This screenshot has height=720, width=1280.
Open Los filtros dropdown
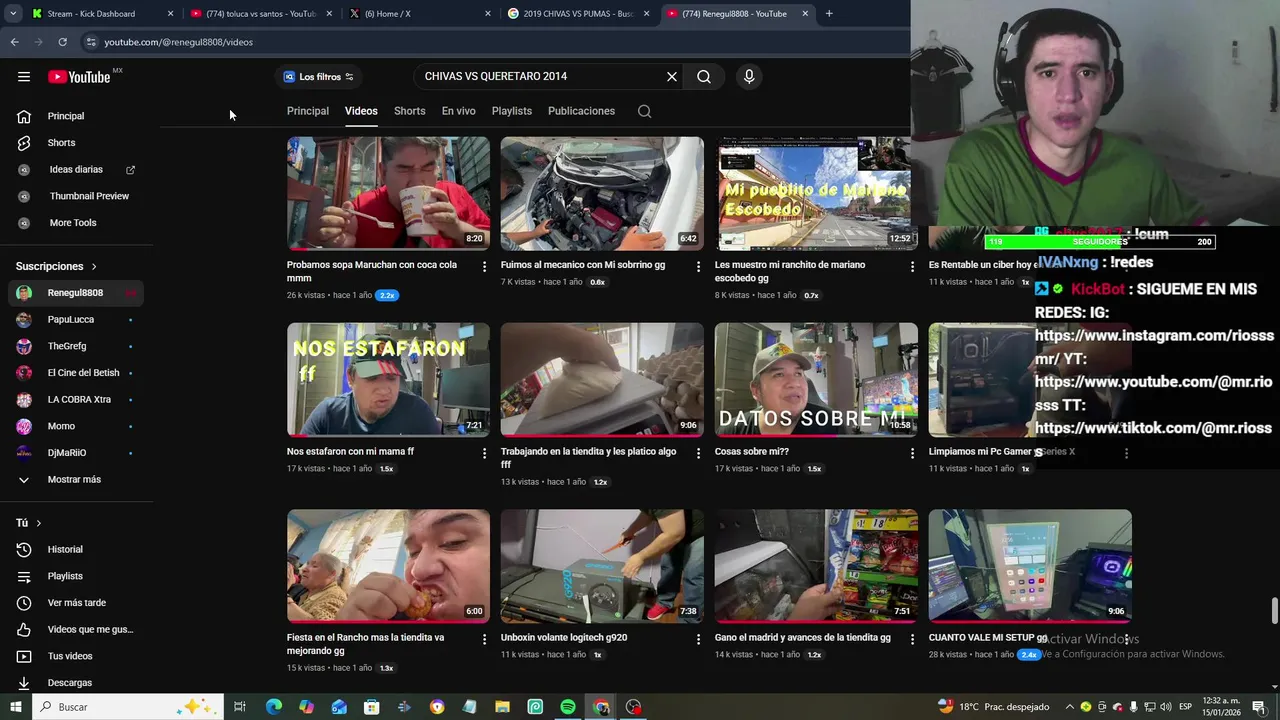(x=318, y=77)
